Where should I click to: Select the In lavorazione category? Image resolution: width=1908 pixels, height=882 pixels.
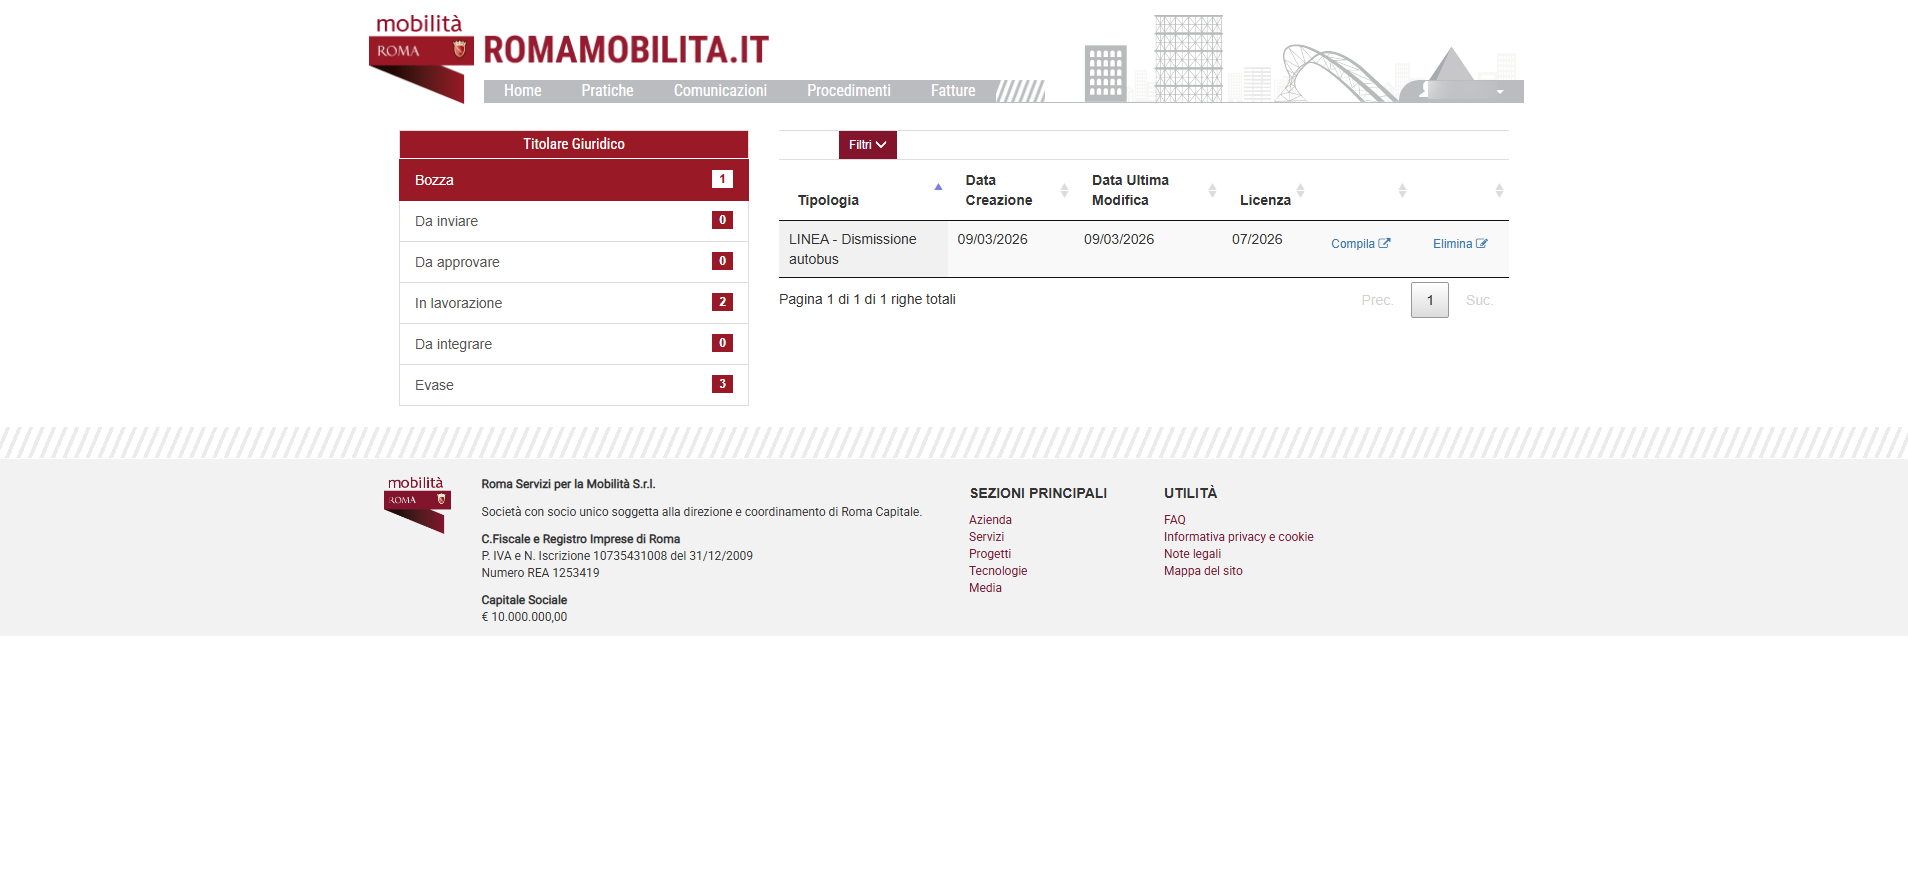[x=459, y=303]
